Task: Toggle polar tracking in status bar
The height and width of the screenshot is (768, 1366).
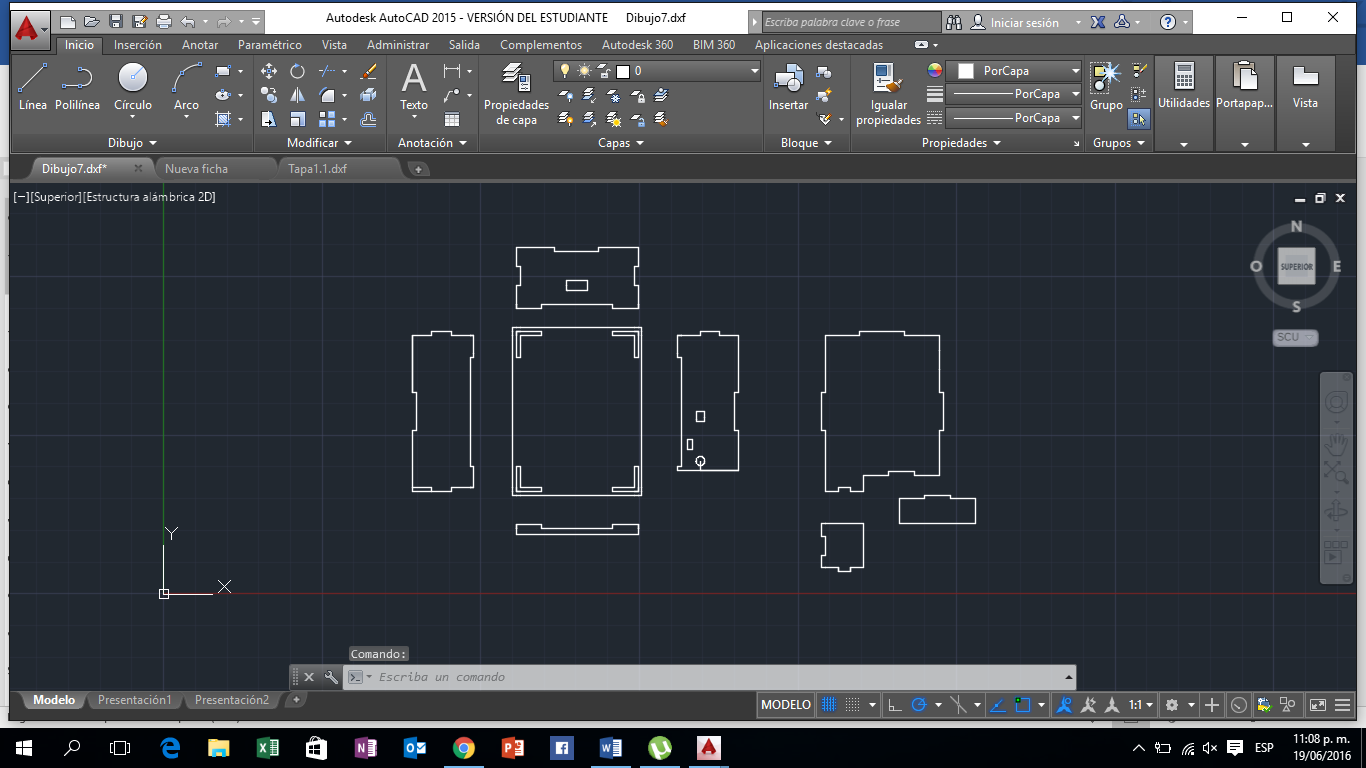Action: (x=919, y=705)
